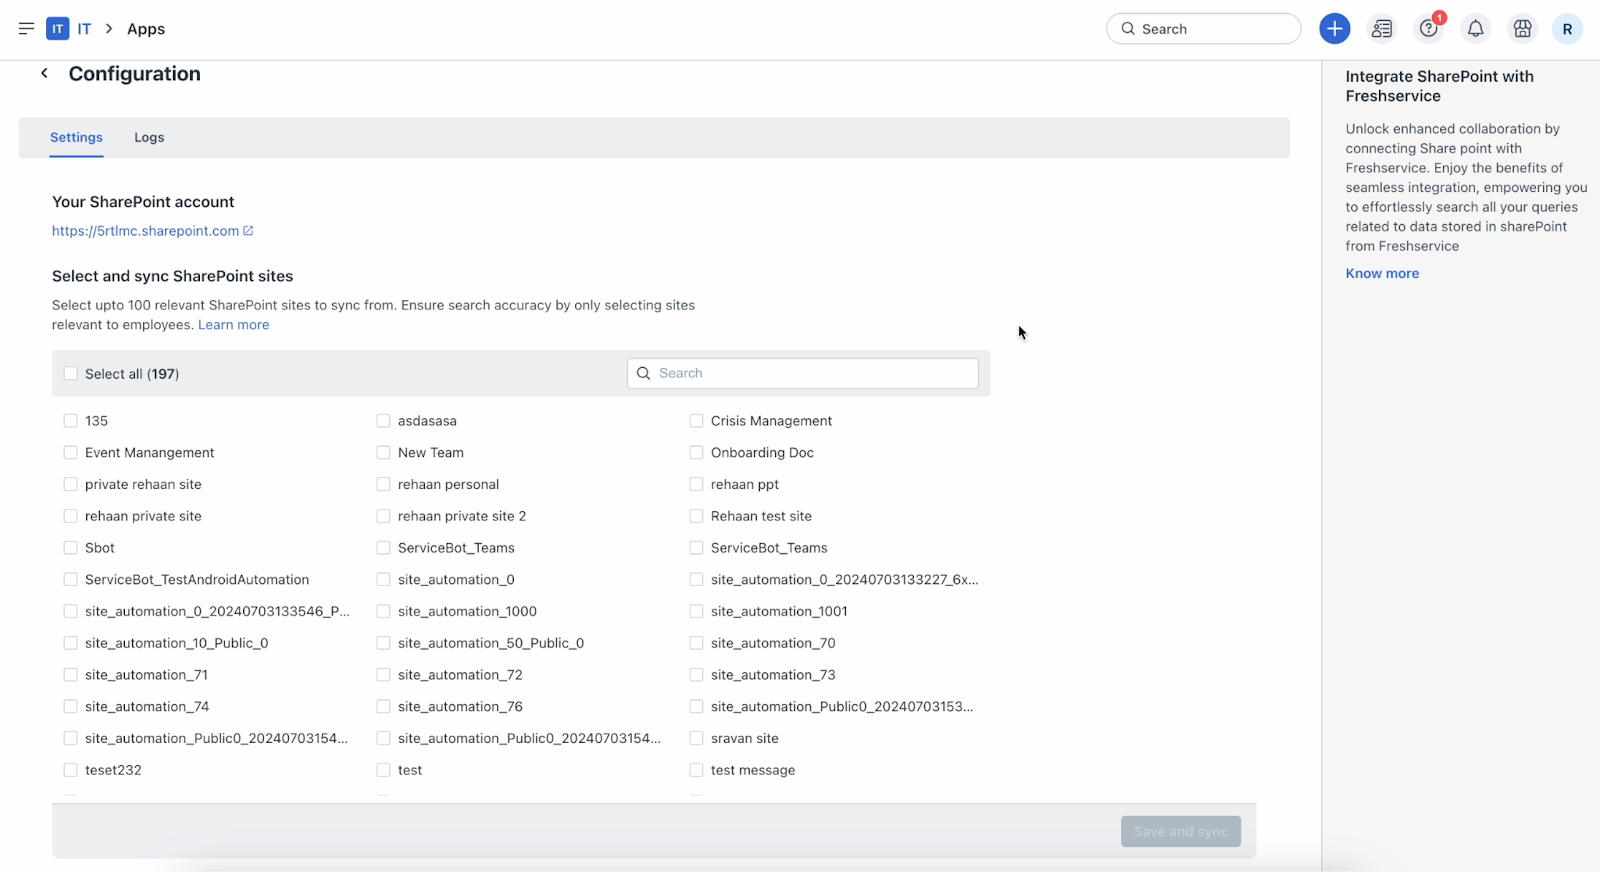Check the rehaan ppt checkbox
Image resolution: width=1600 pixels, height=872 pixels.
click(696, 484)
